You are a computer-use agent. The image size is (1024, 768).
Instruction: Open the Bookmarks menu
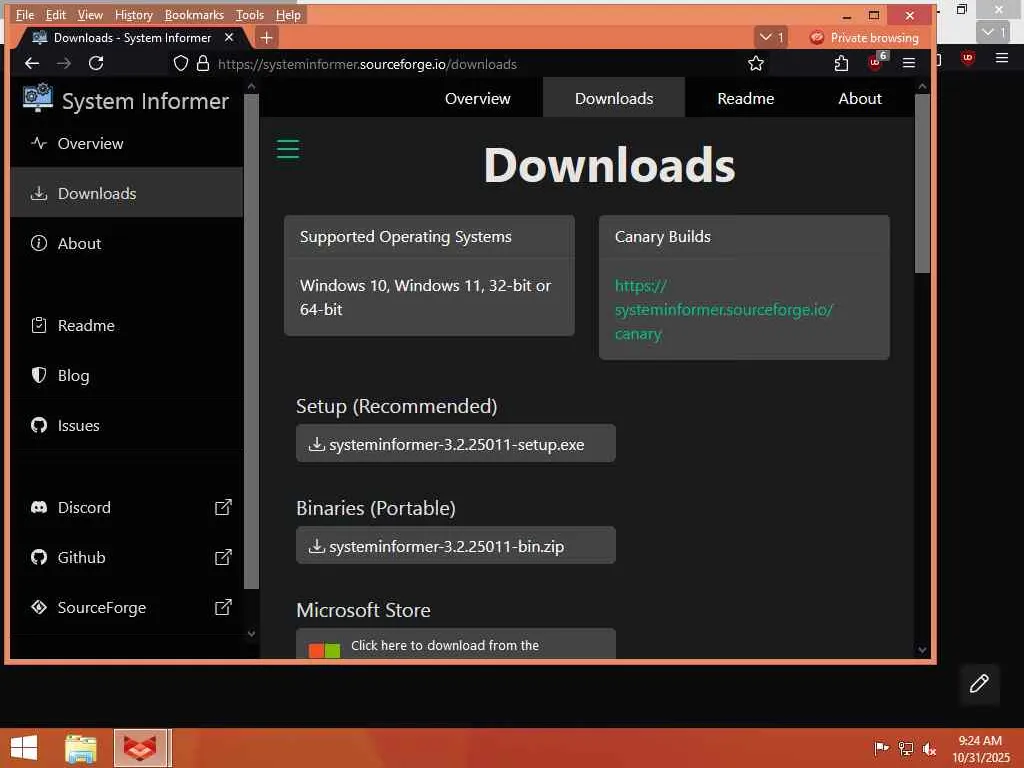194,14
